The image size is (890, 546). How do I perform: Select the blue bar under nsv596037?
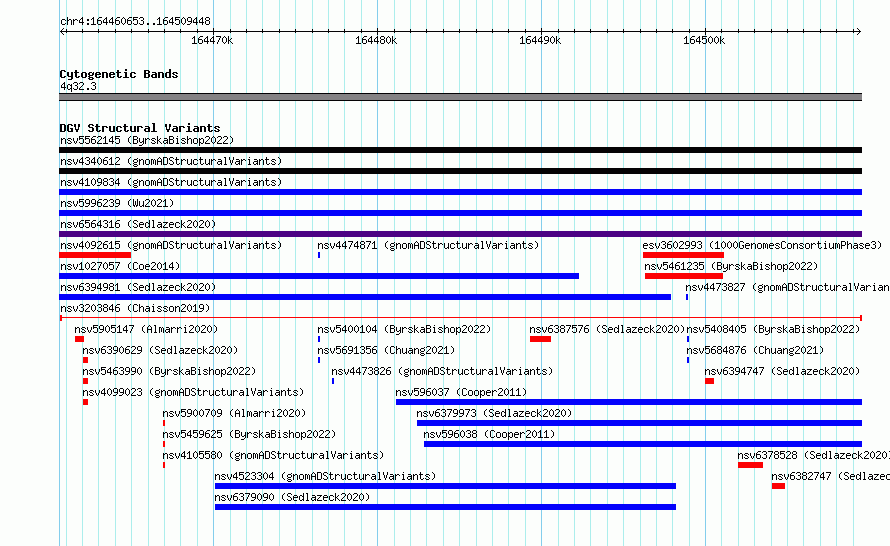[x=629, y=402]
